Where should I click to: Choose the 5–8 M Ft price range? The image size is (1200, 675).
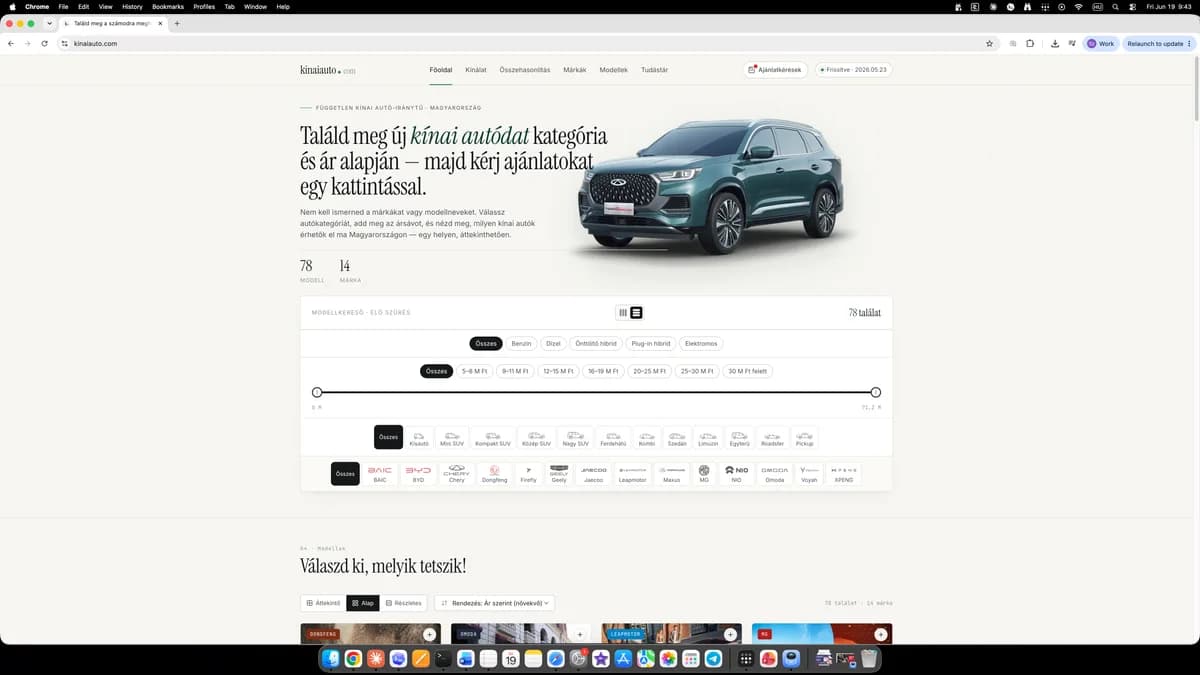click(x=475, y=371)
